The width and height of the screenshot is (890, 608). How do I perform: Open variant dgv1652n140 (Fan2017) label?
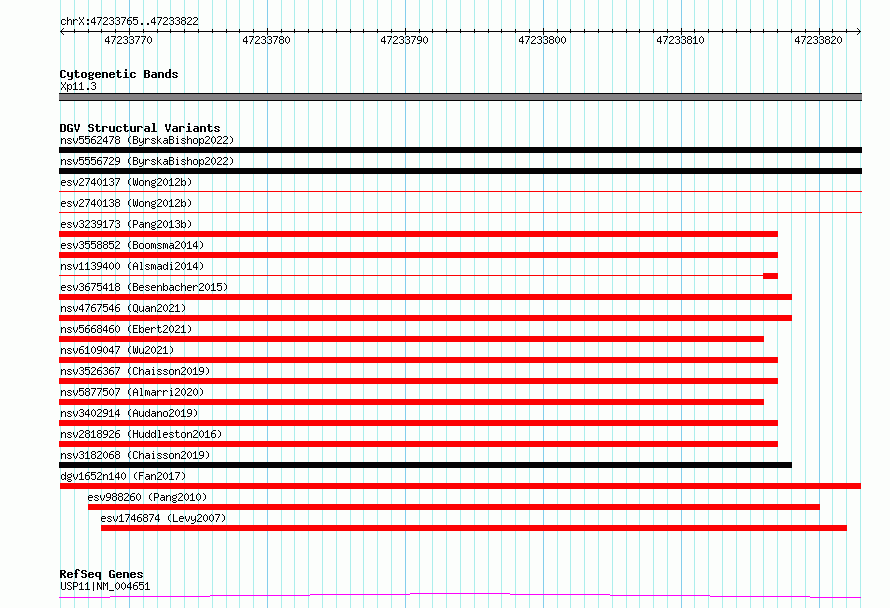click(x=123, y=476)
